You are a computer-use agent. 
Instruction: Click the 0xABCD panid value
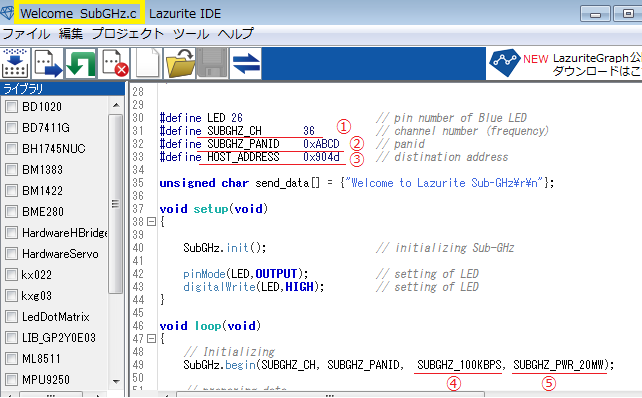321,144
